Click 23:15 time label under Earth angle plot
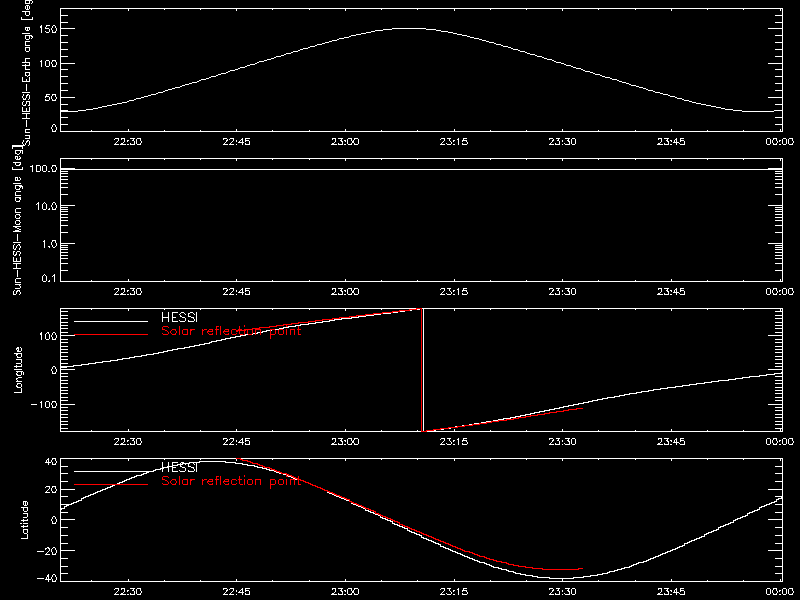 click(454, 142)
